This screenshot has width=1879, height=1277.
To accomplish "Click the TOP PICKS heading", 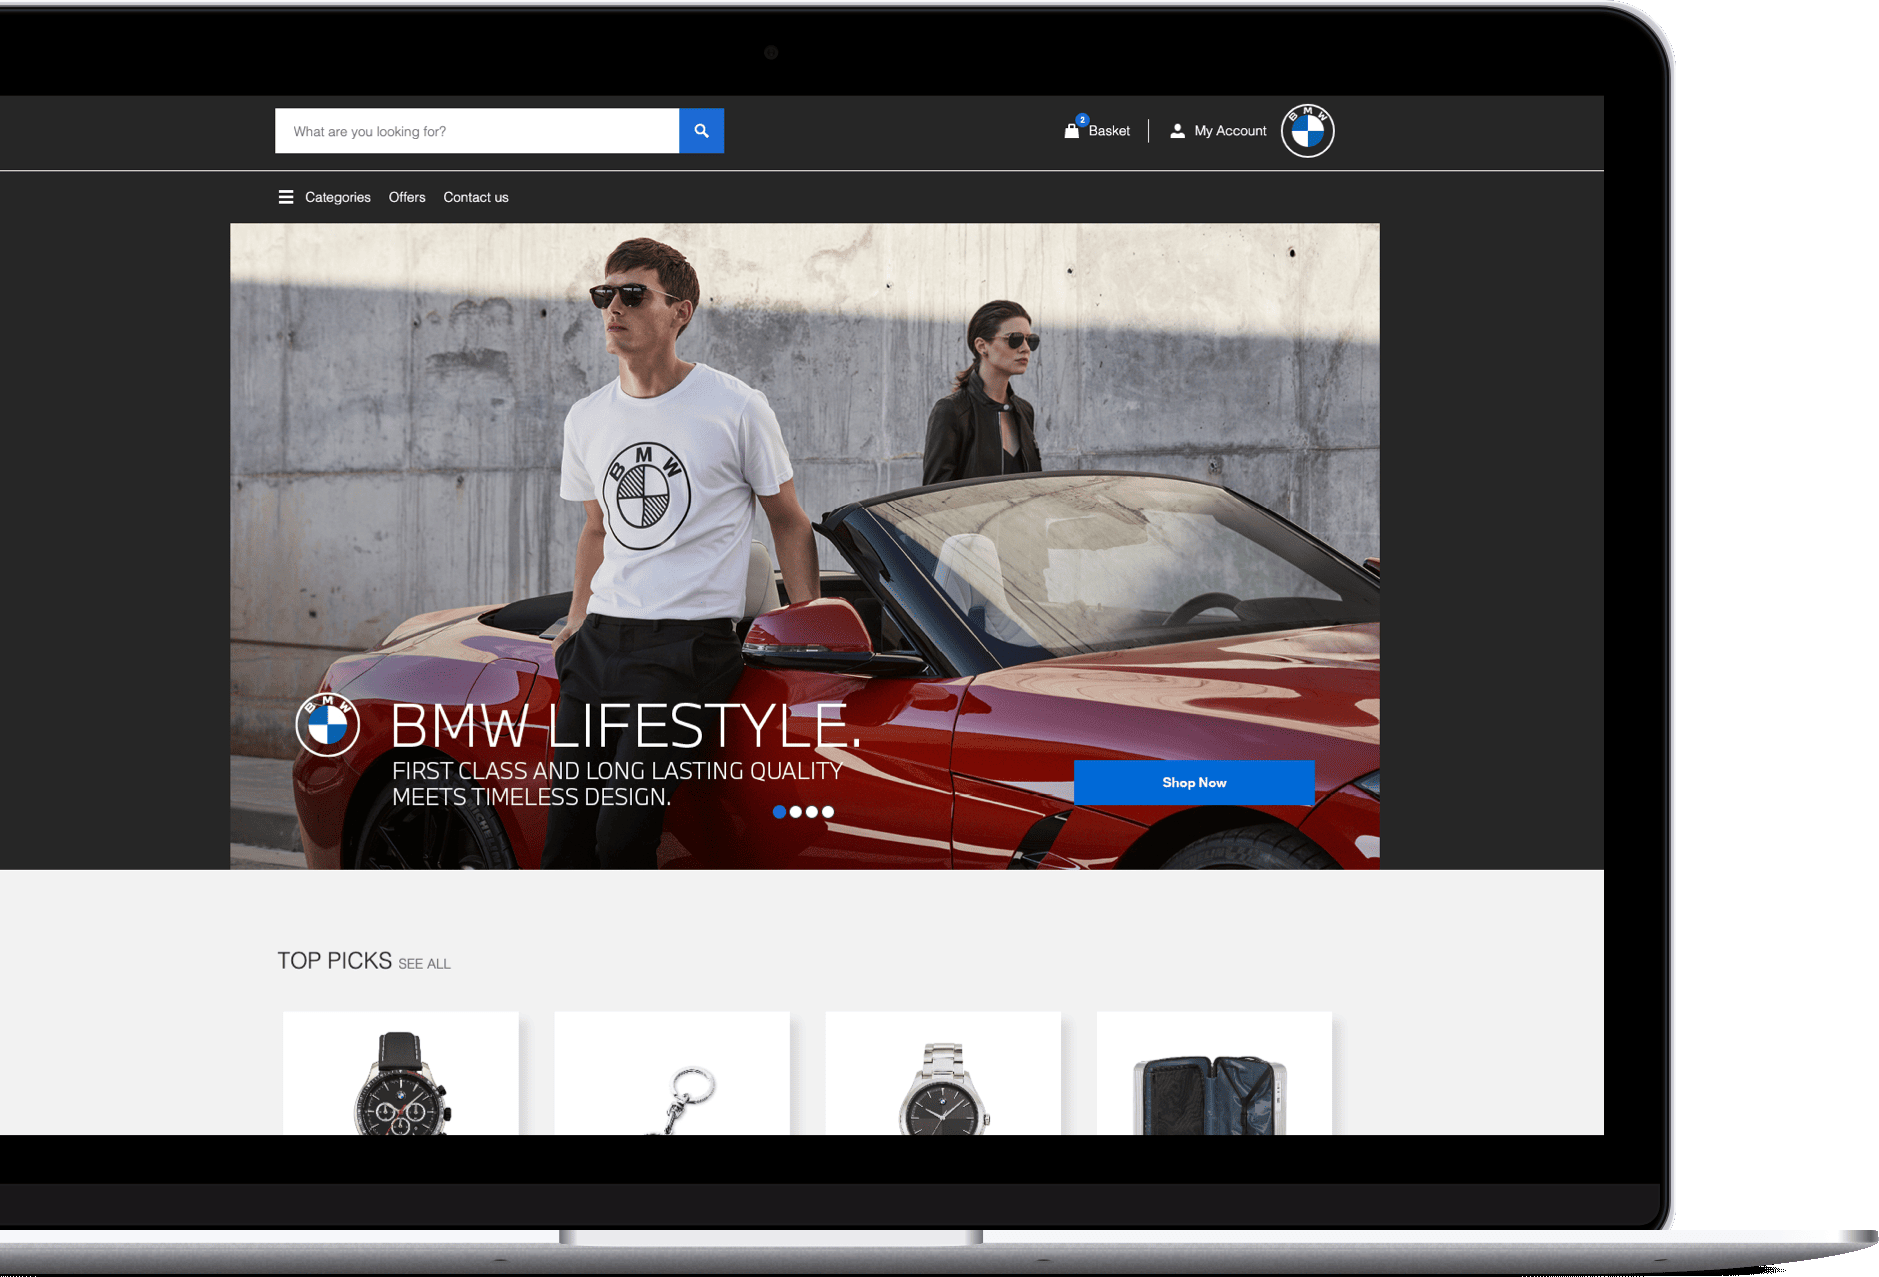I will [x=334, y=961].
